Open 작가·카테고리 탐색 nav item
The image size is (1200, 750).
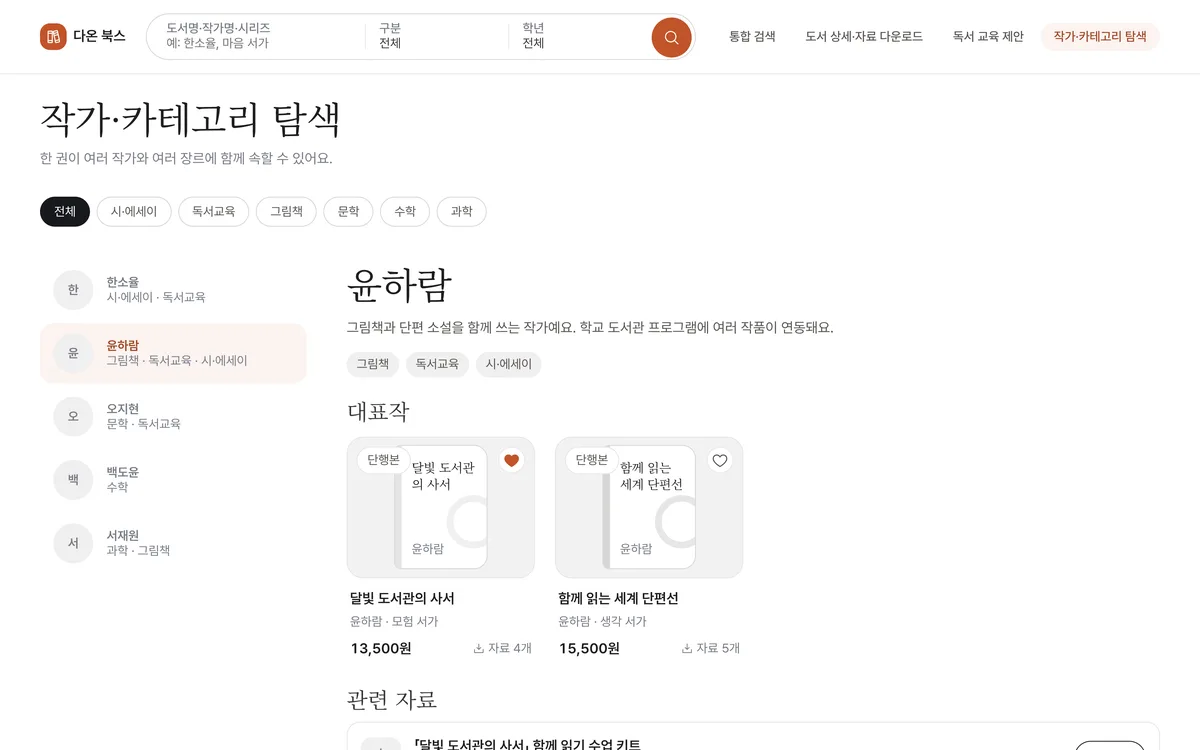[1100, 37]
